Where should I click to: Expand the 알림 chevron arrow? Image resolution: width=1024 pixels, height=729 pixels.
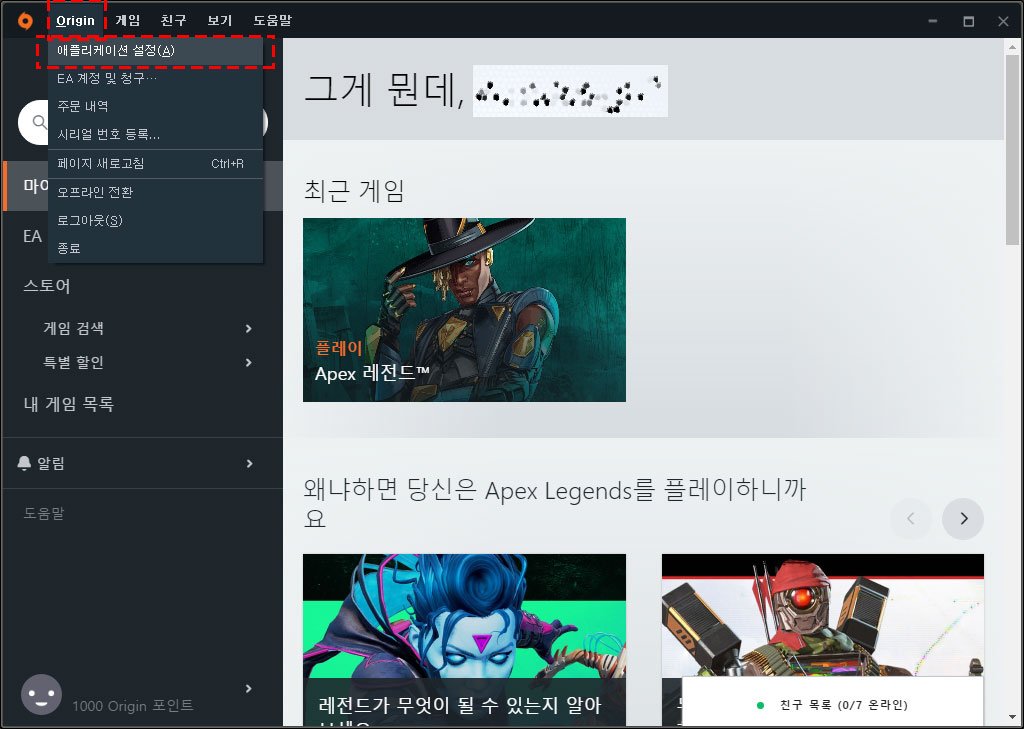[x=249, y=464]
